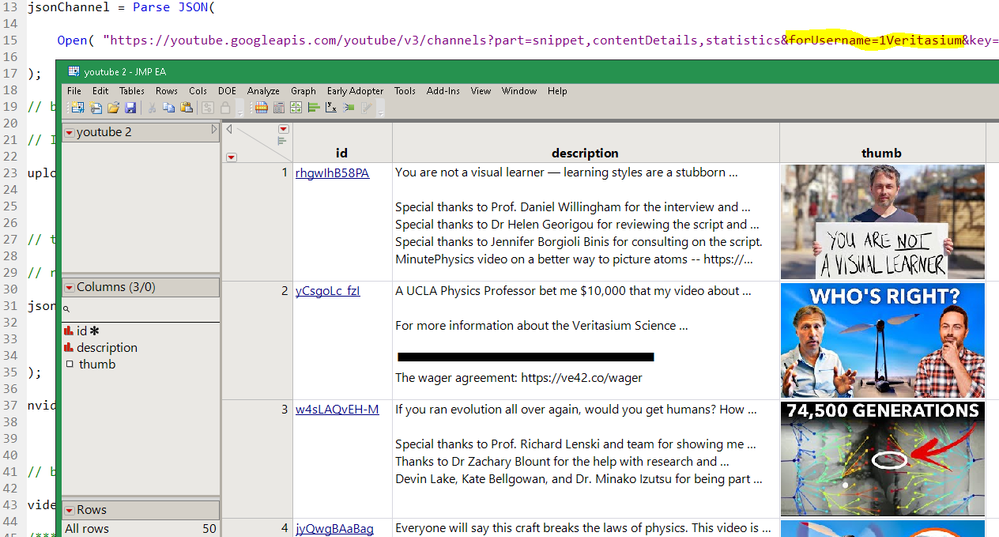Click the Copy toolbar icon
The height and width of the screenshot is (537, 999).
(169, 108)
